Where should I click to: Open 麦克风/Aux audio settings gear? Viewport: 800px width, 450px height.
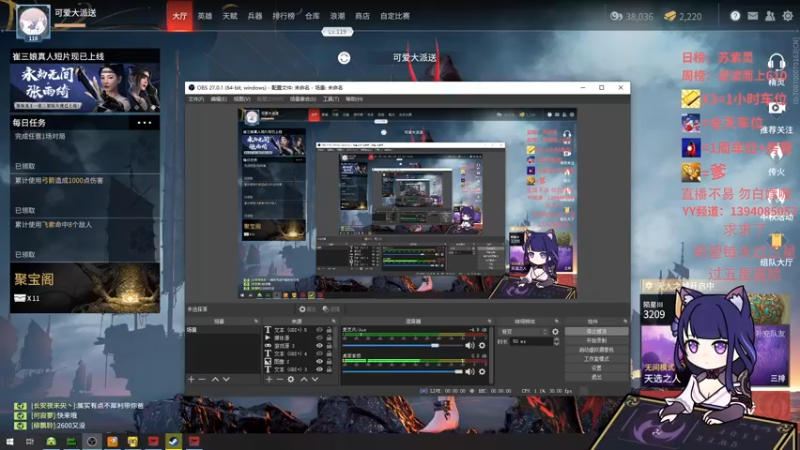[x=482, y=345]
